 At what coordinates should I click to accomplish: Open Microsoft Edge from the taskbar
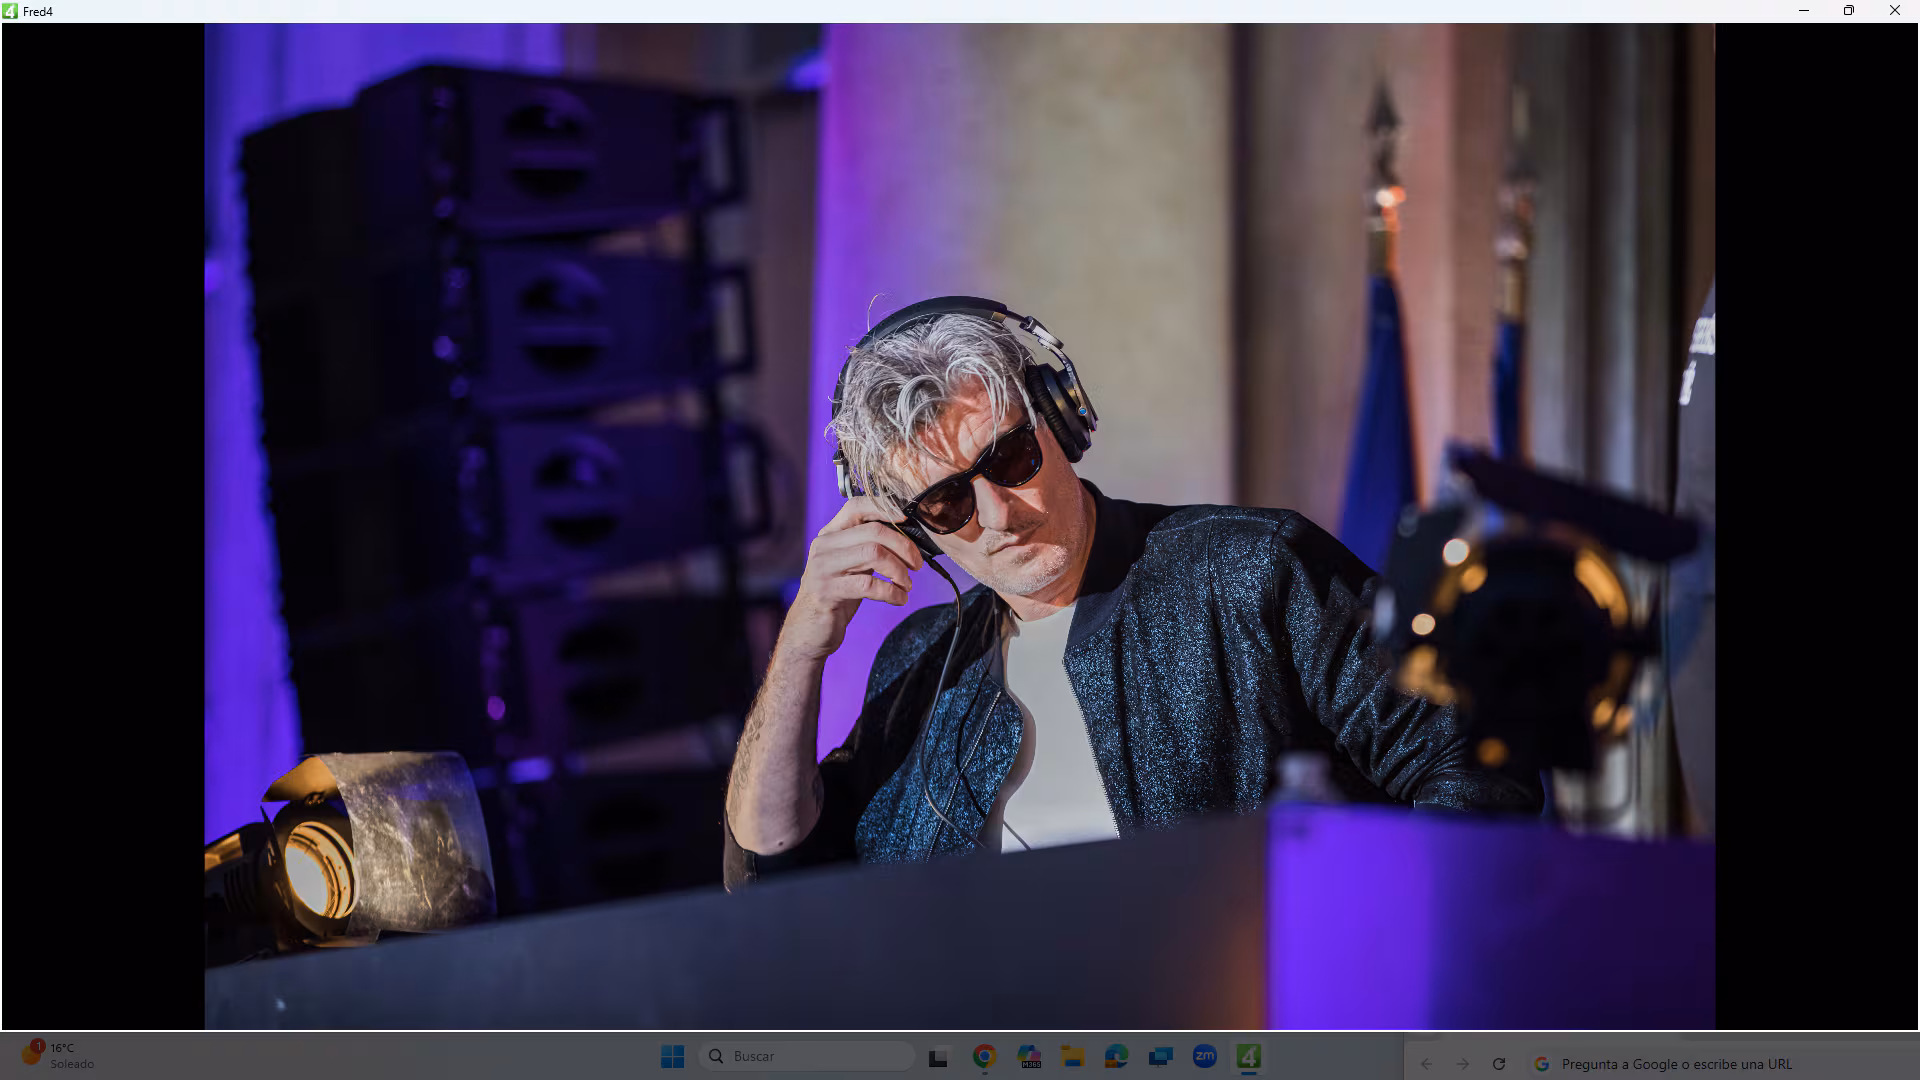[1116, 1056]
